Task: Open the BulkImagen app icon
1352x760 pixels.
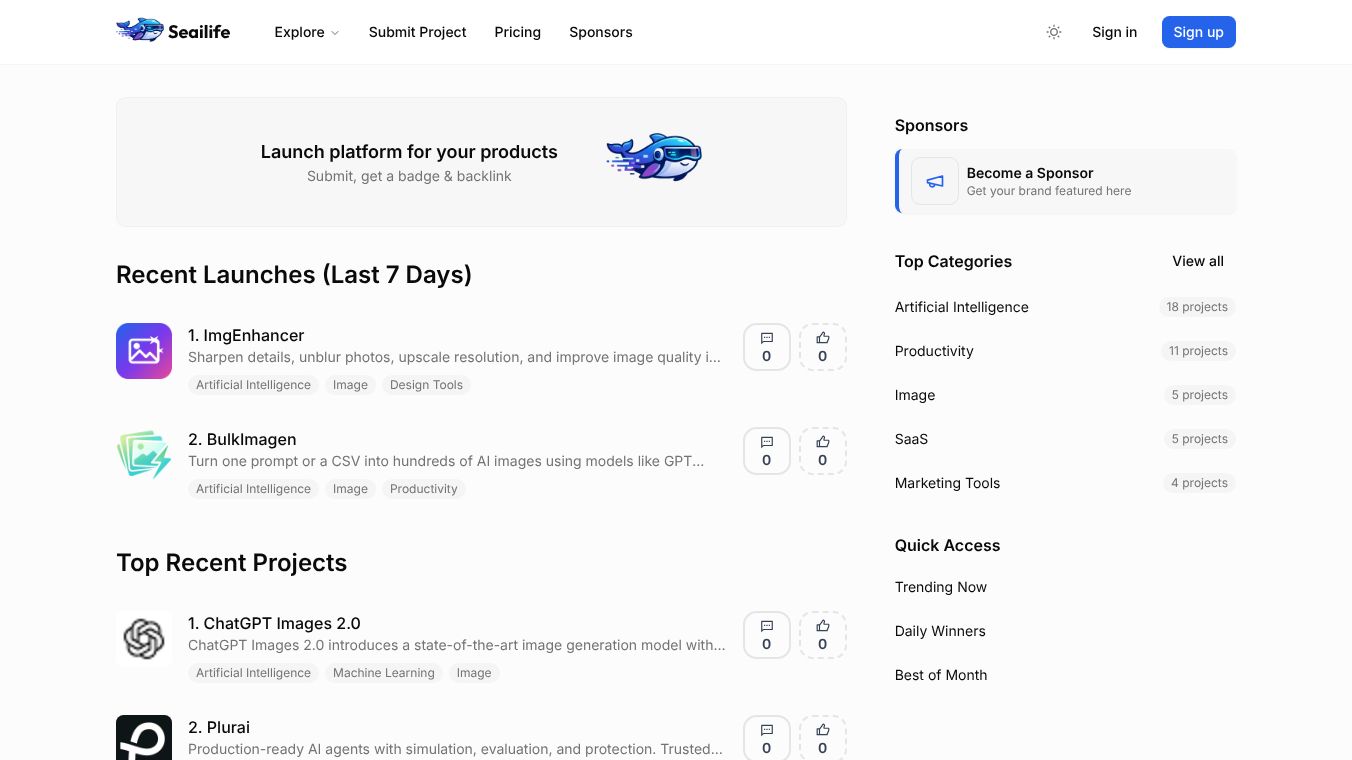Action: coord(144,455)
